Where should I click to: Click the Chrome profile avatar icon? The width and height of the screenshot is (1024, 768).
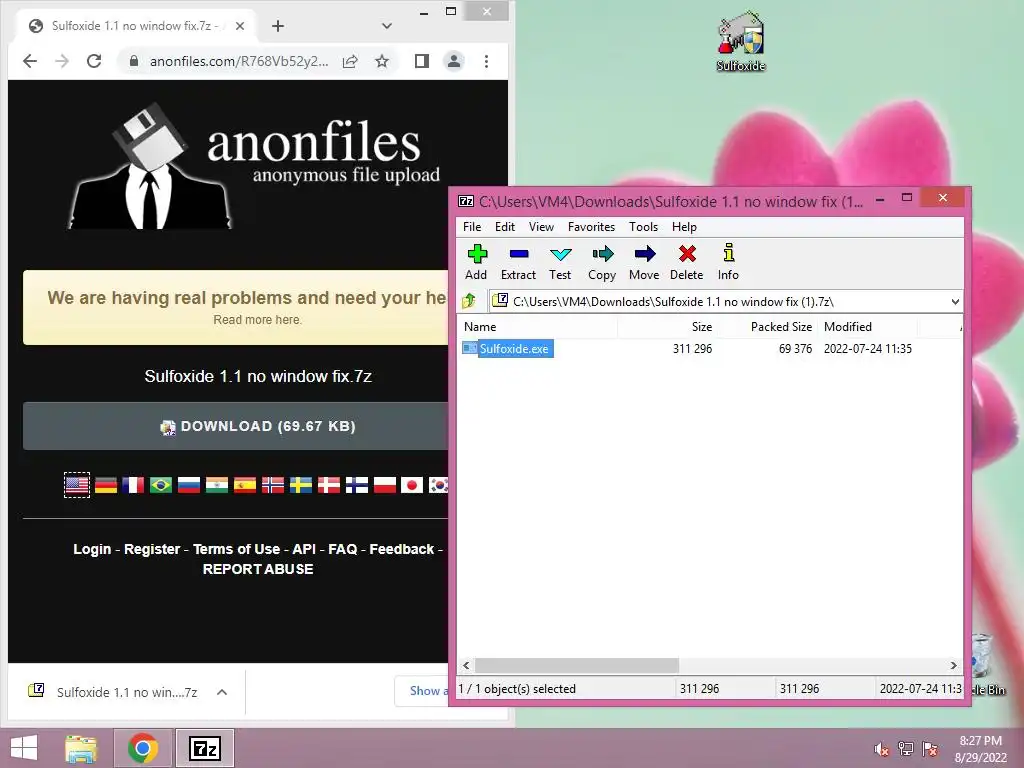coord(454,61)
